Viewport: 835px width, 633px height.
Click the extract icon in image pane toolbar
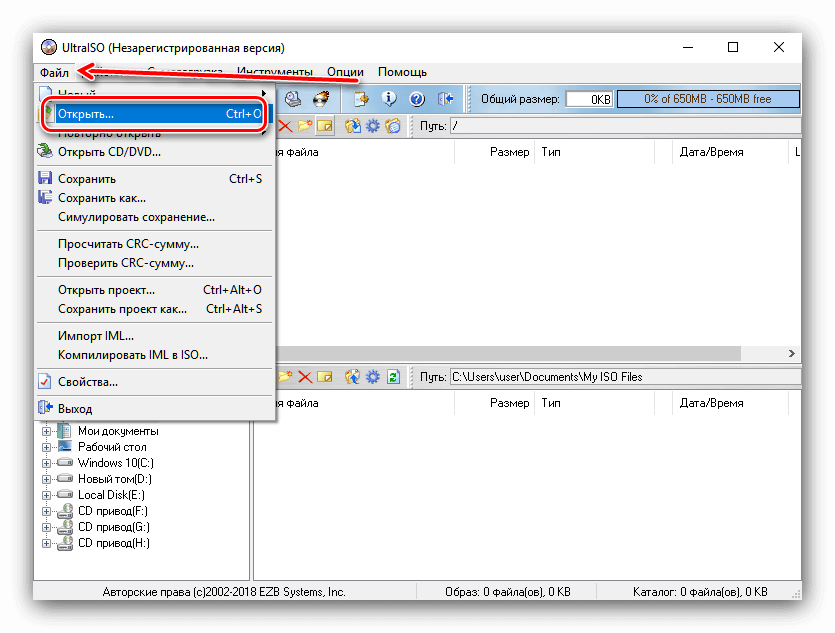353,126
